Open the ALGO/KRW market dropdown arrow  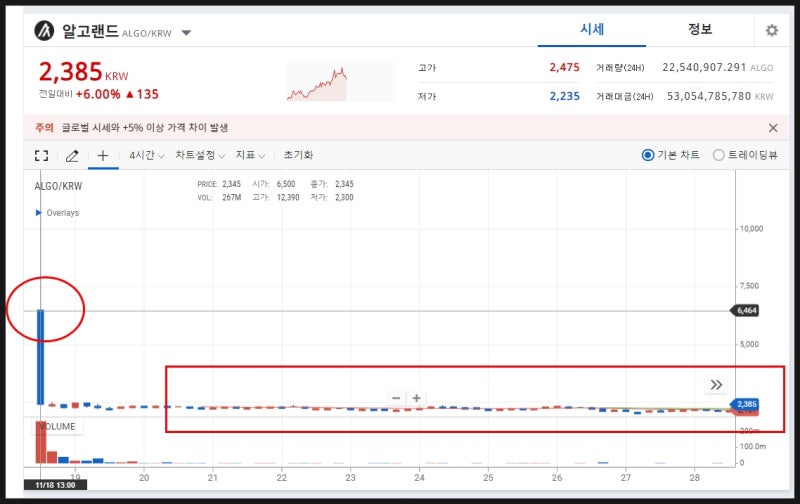pos(186,33)
